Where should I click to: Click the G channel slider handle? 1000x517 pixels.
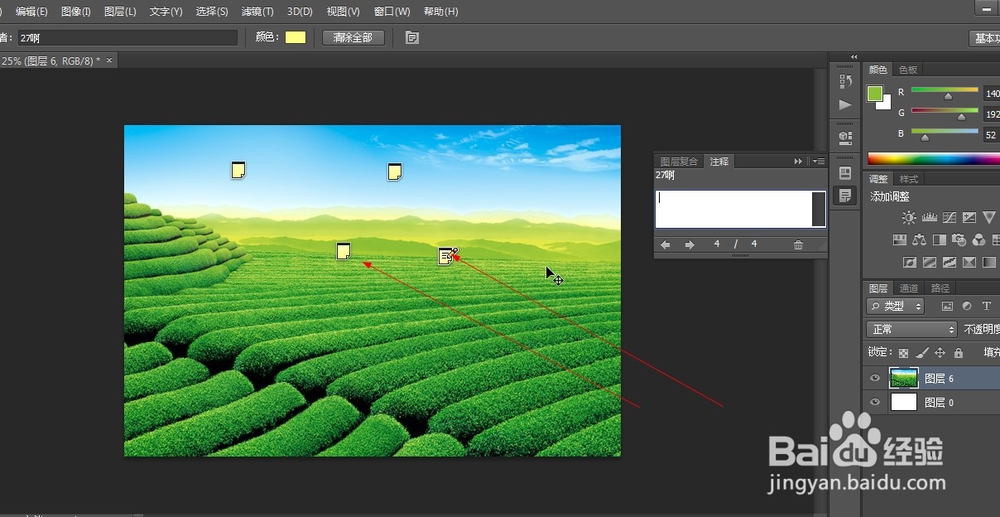[961, 117]
